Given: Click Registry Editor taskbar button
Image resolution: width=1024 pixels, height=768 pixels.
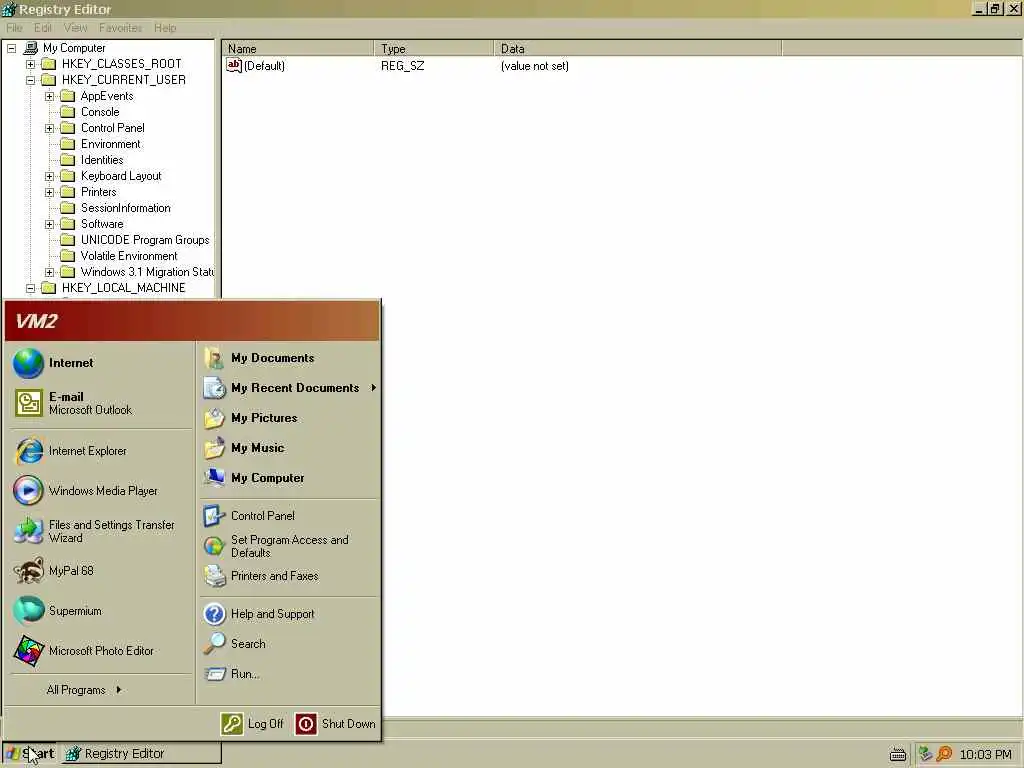Looking at the screenshot, I should pos(142,754).
